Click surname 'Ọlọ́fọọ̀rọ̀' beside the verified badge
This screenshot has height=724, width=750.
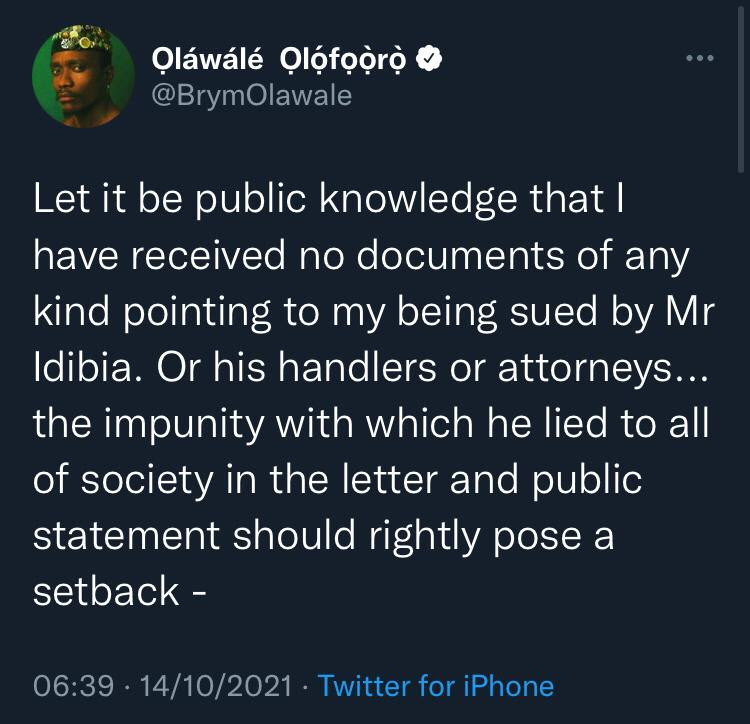[342, 60]
